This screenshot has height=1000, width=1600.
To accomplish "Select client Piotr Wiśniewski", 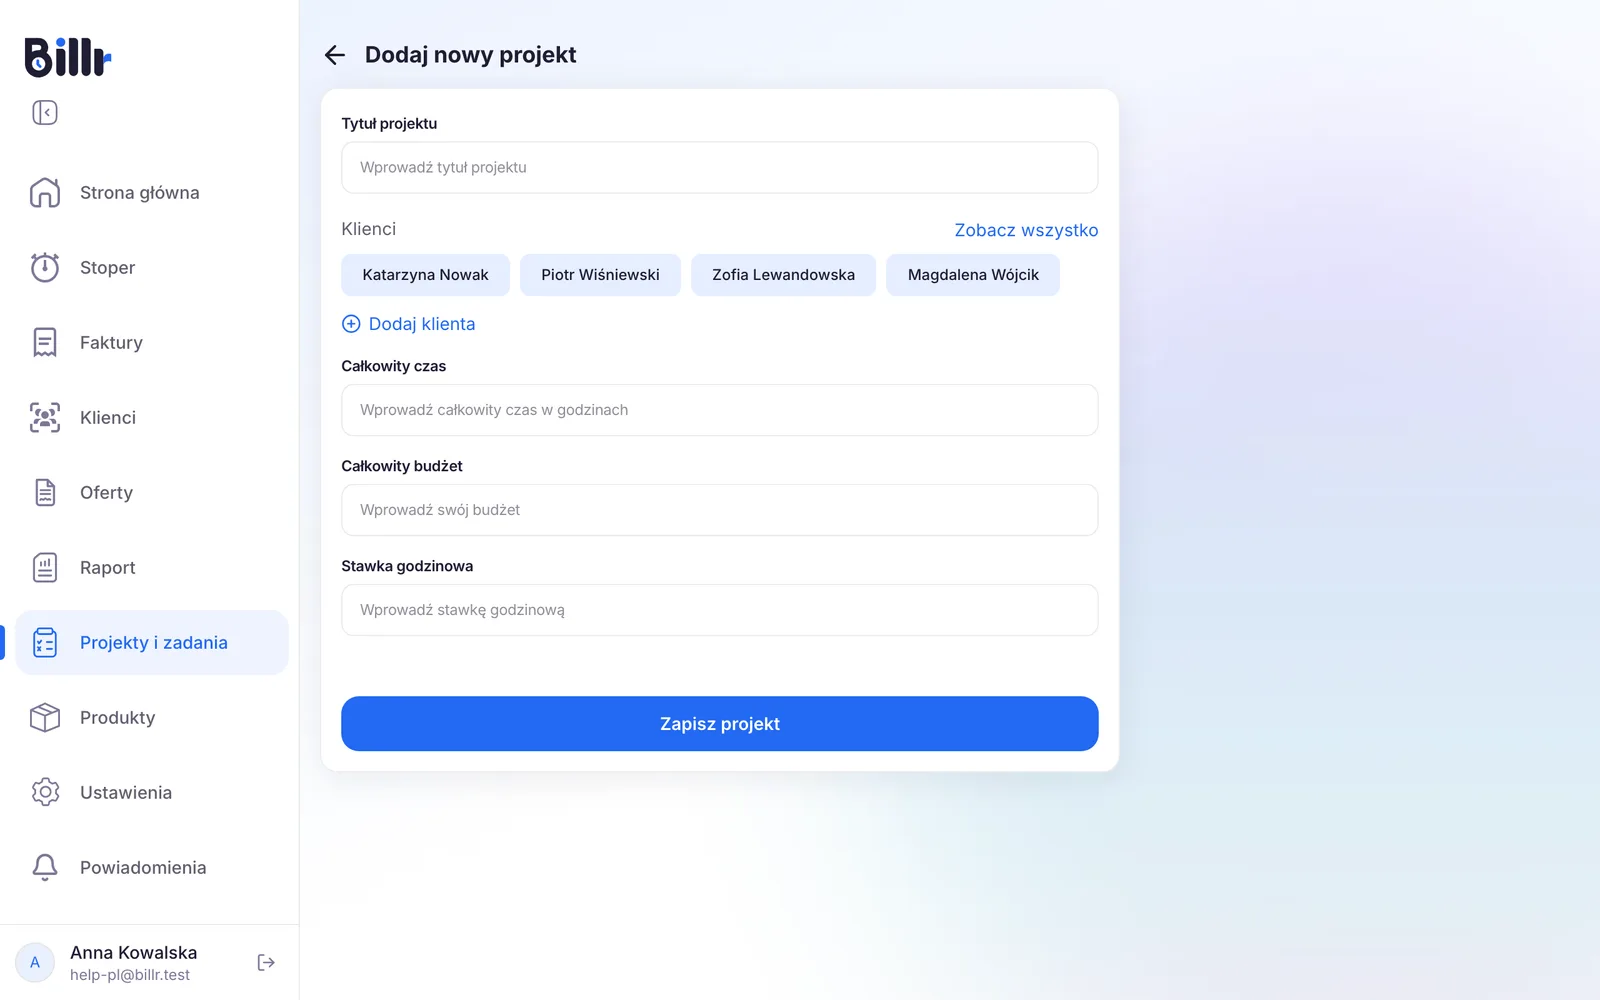I will coord(600,275).
